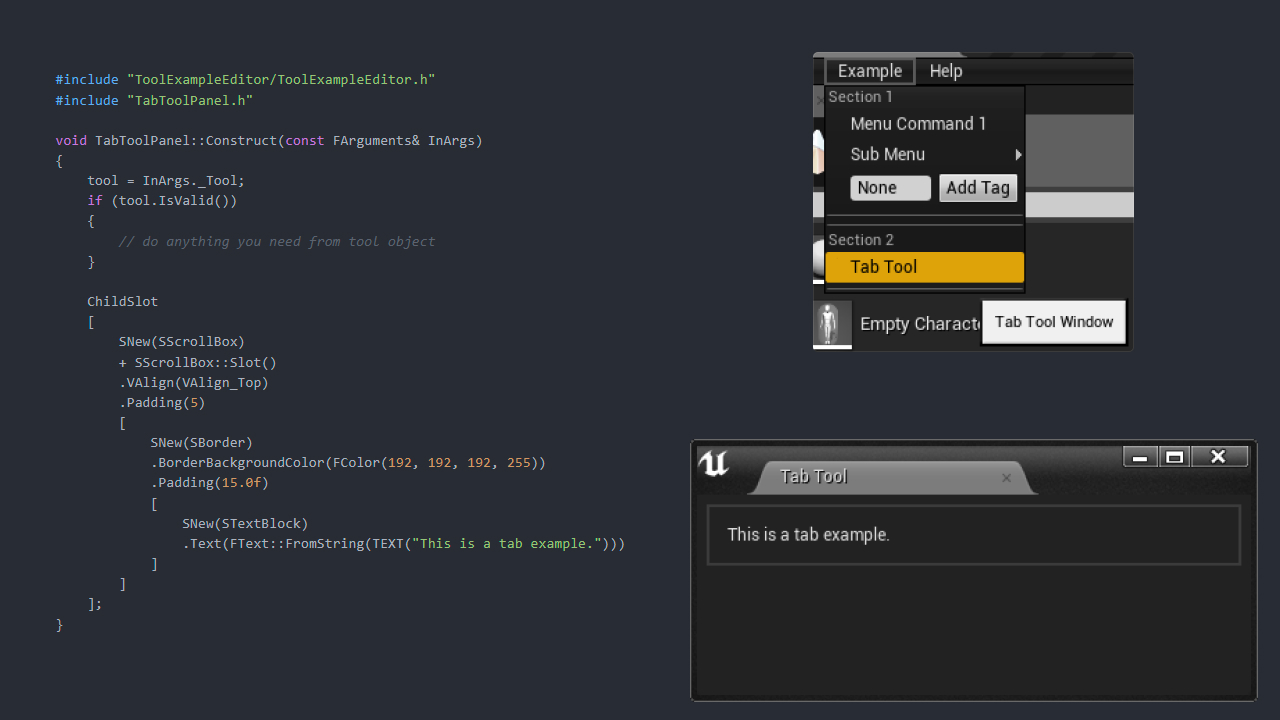Switch to the Tab Tool tab
Image resolution: width=1280 pixels, height=720 pixels.
pos(814,477)
